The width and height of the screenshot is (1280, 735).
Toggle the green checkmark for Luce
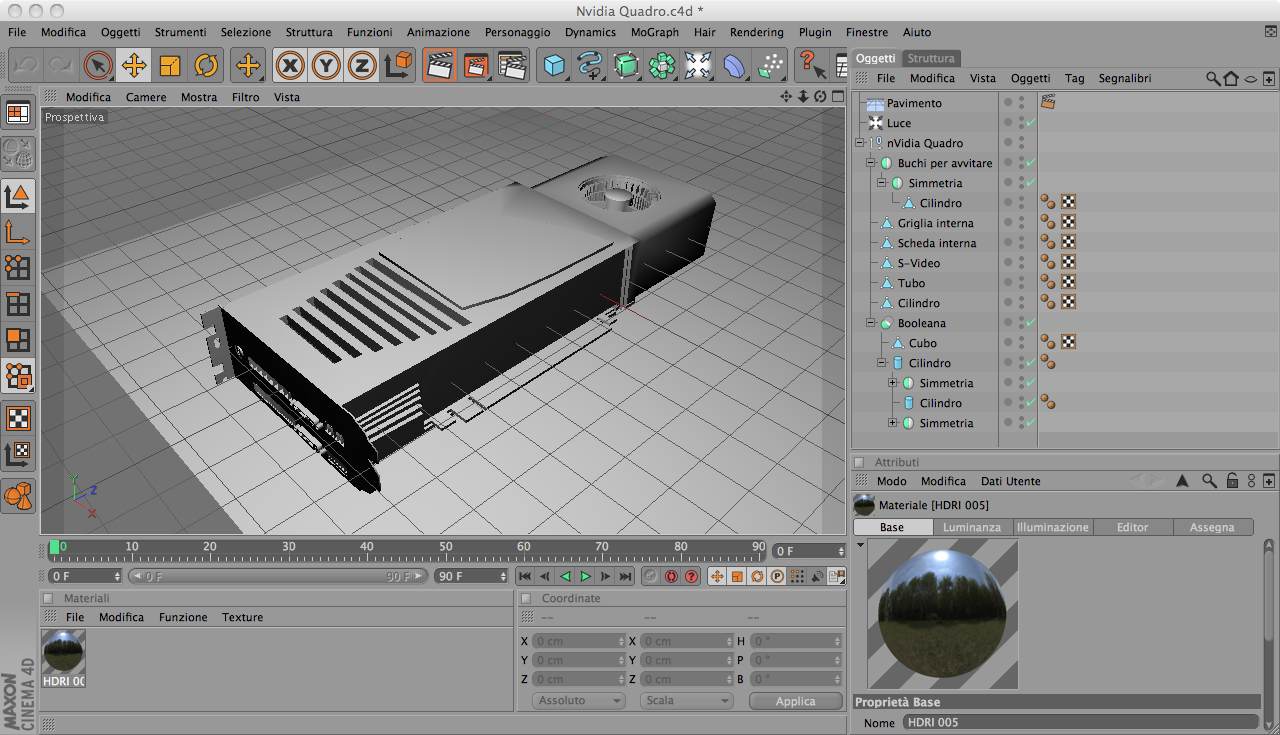pos(1030,123)
